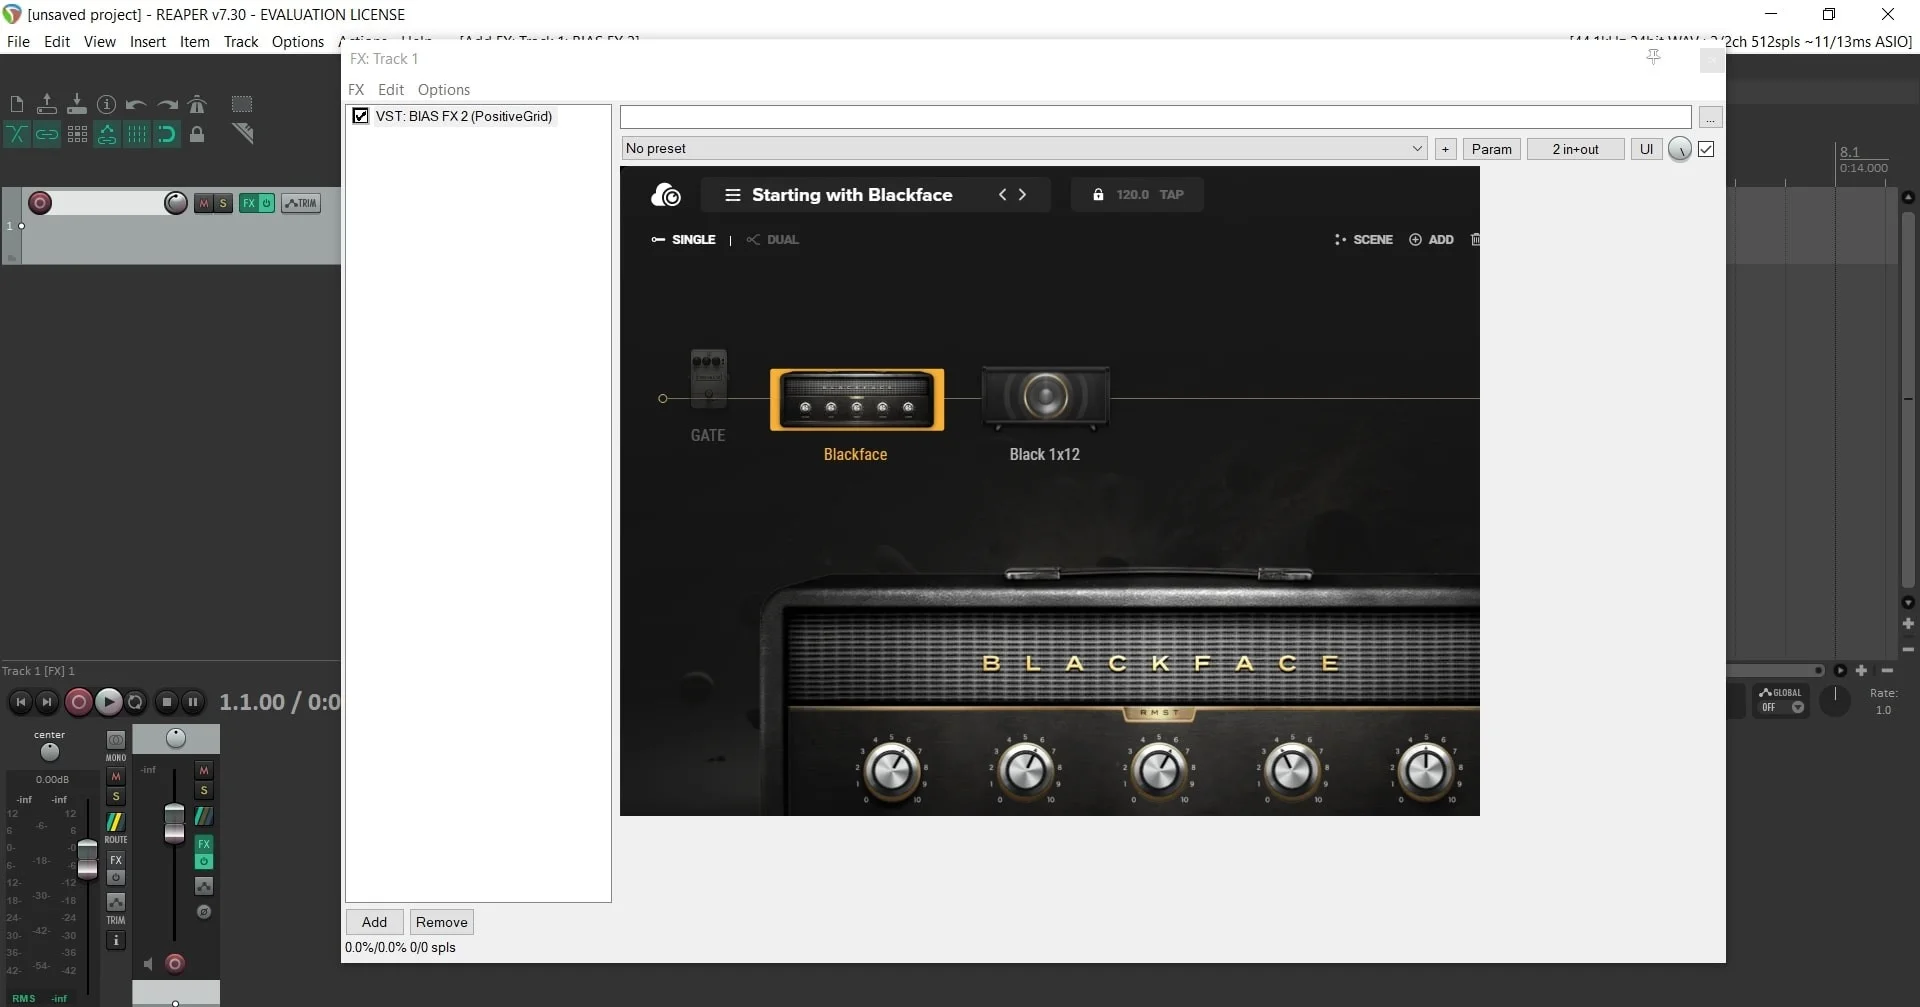
Task: Click the master volume fader handle
Action: [x=88, y=859]
